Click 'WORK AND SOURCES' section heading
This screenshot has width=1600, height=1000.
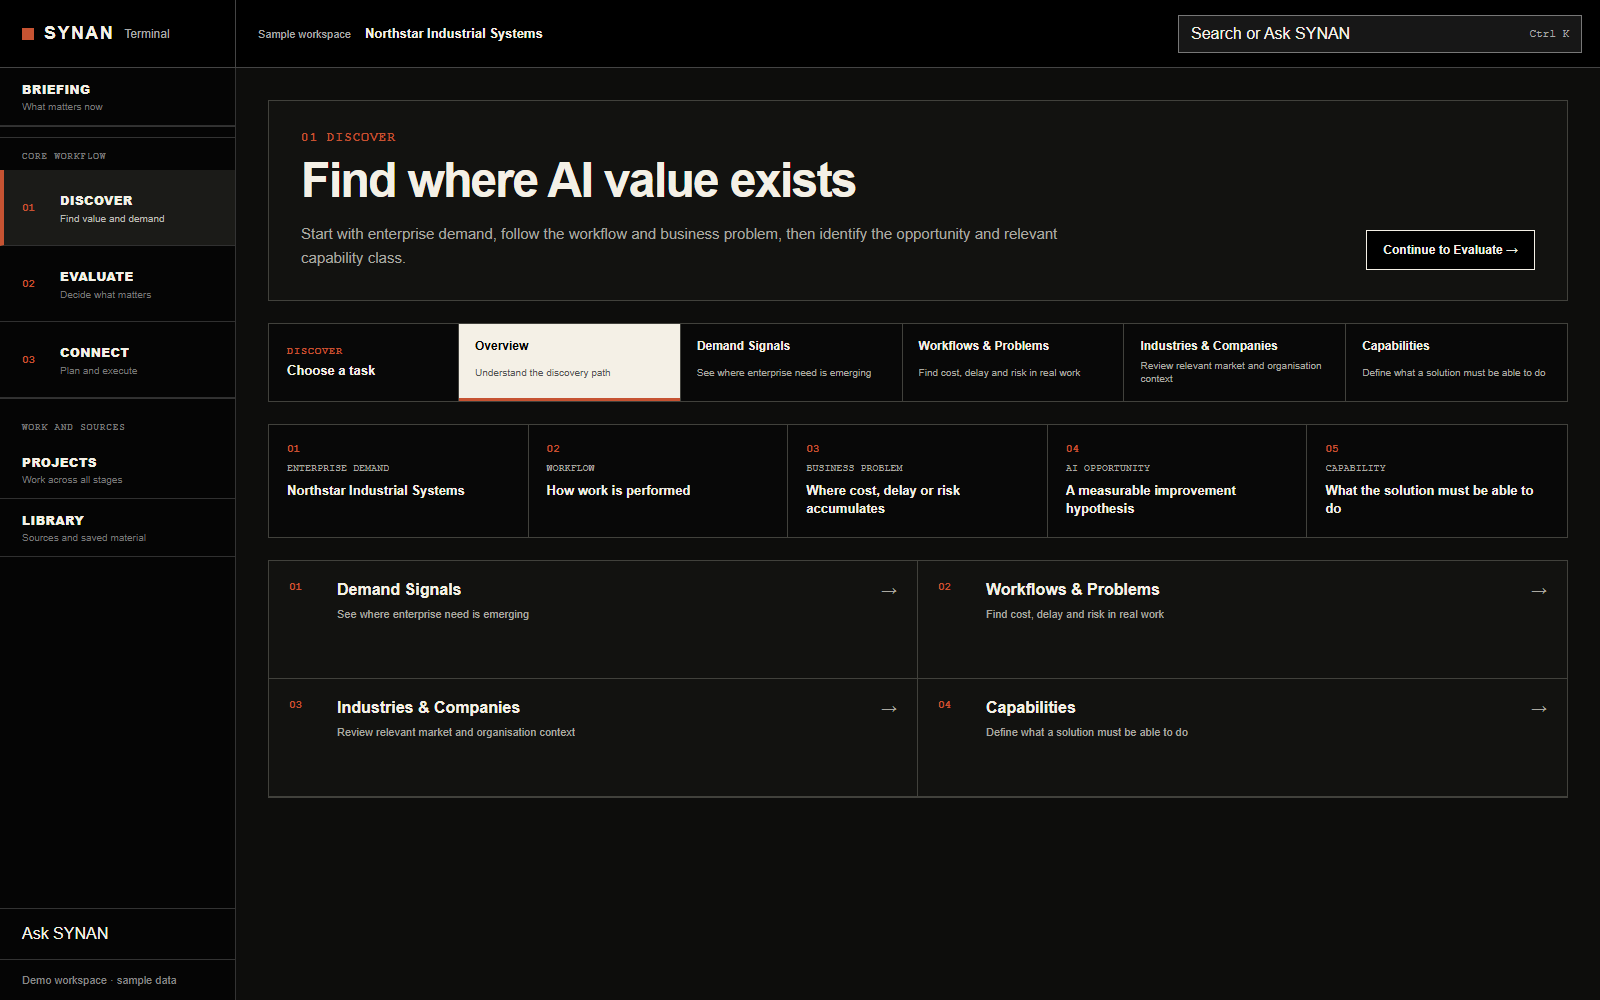coord(73,427)
